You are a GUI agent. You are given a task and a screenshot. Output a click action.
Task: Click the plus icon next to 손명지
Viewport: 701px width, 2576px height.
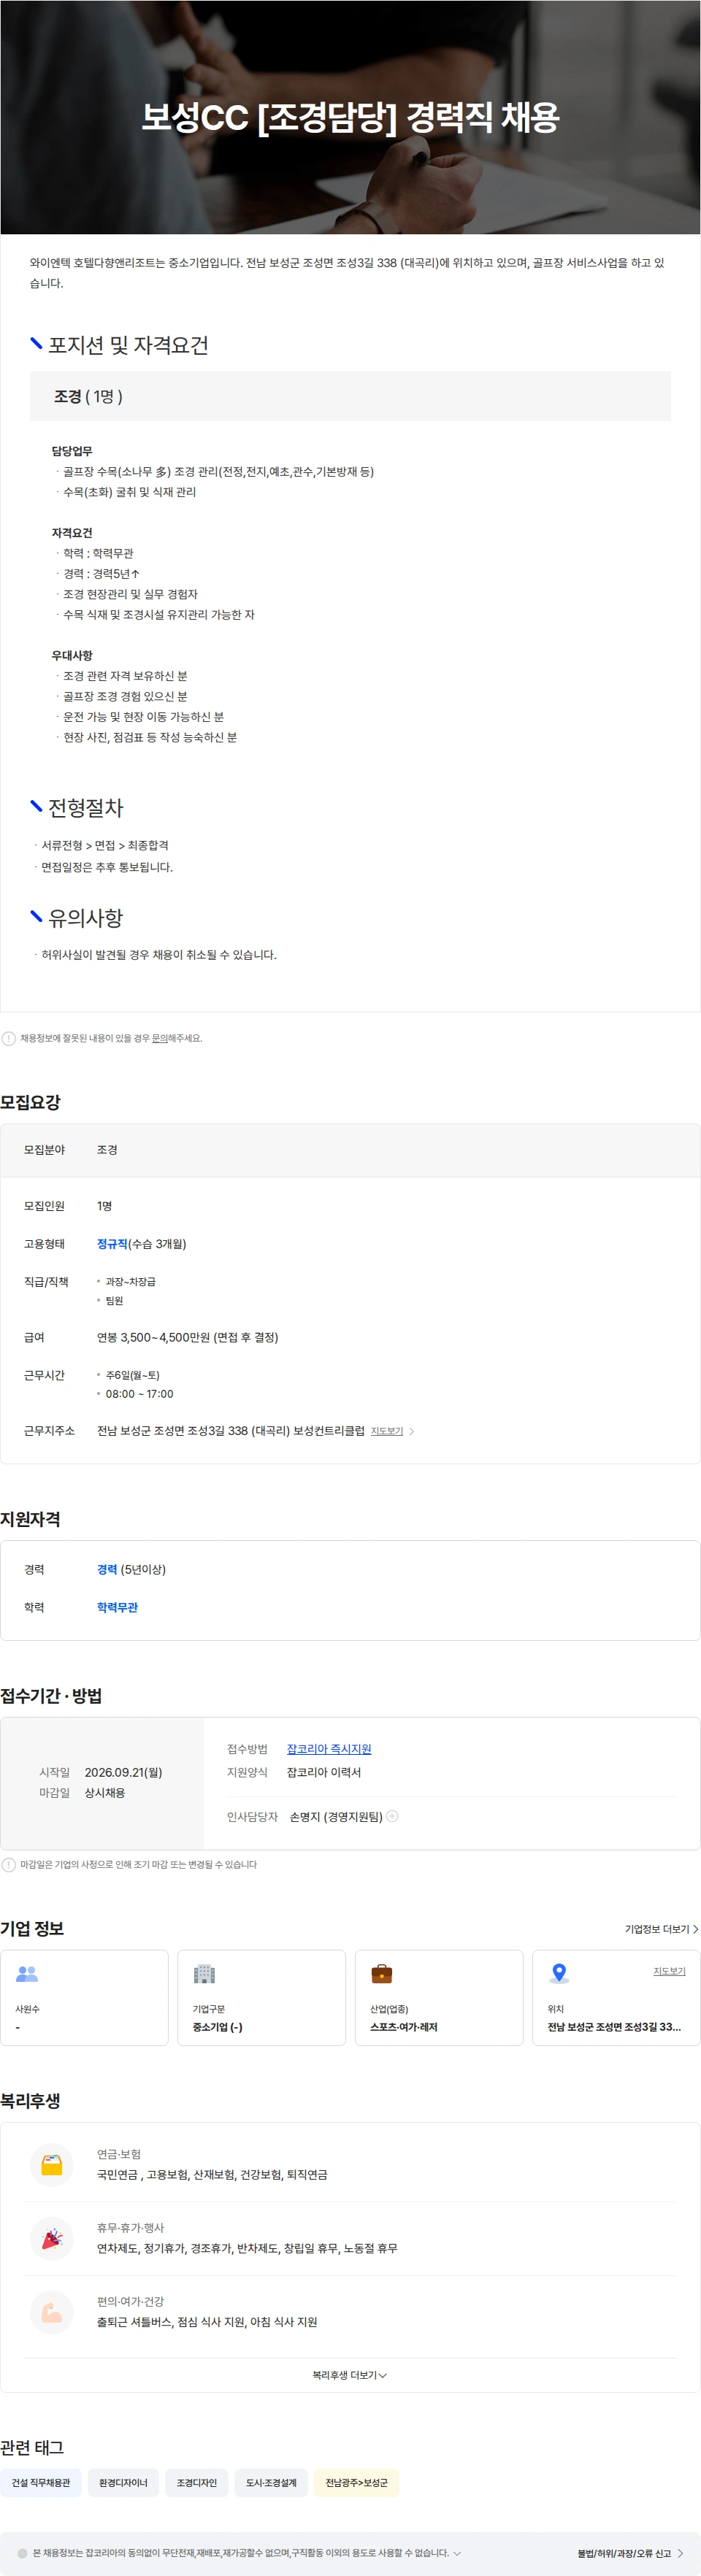click(392, 1816)
